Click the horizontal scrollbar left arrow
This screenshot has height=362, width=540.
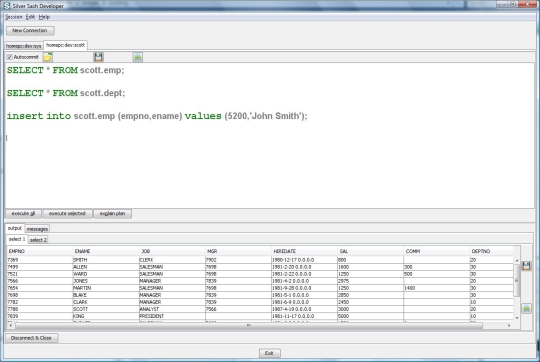[11, 325]
